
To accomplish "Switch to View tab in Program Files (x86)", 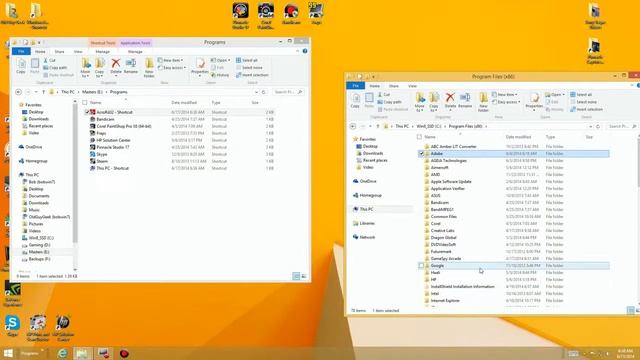I will point(412,86).
